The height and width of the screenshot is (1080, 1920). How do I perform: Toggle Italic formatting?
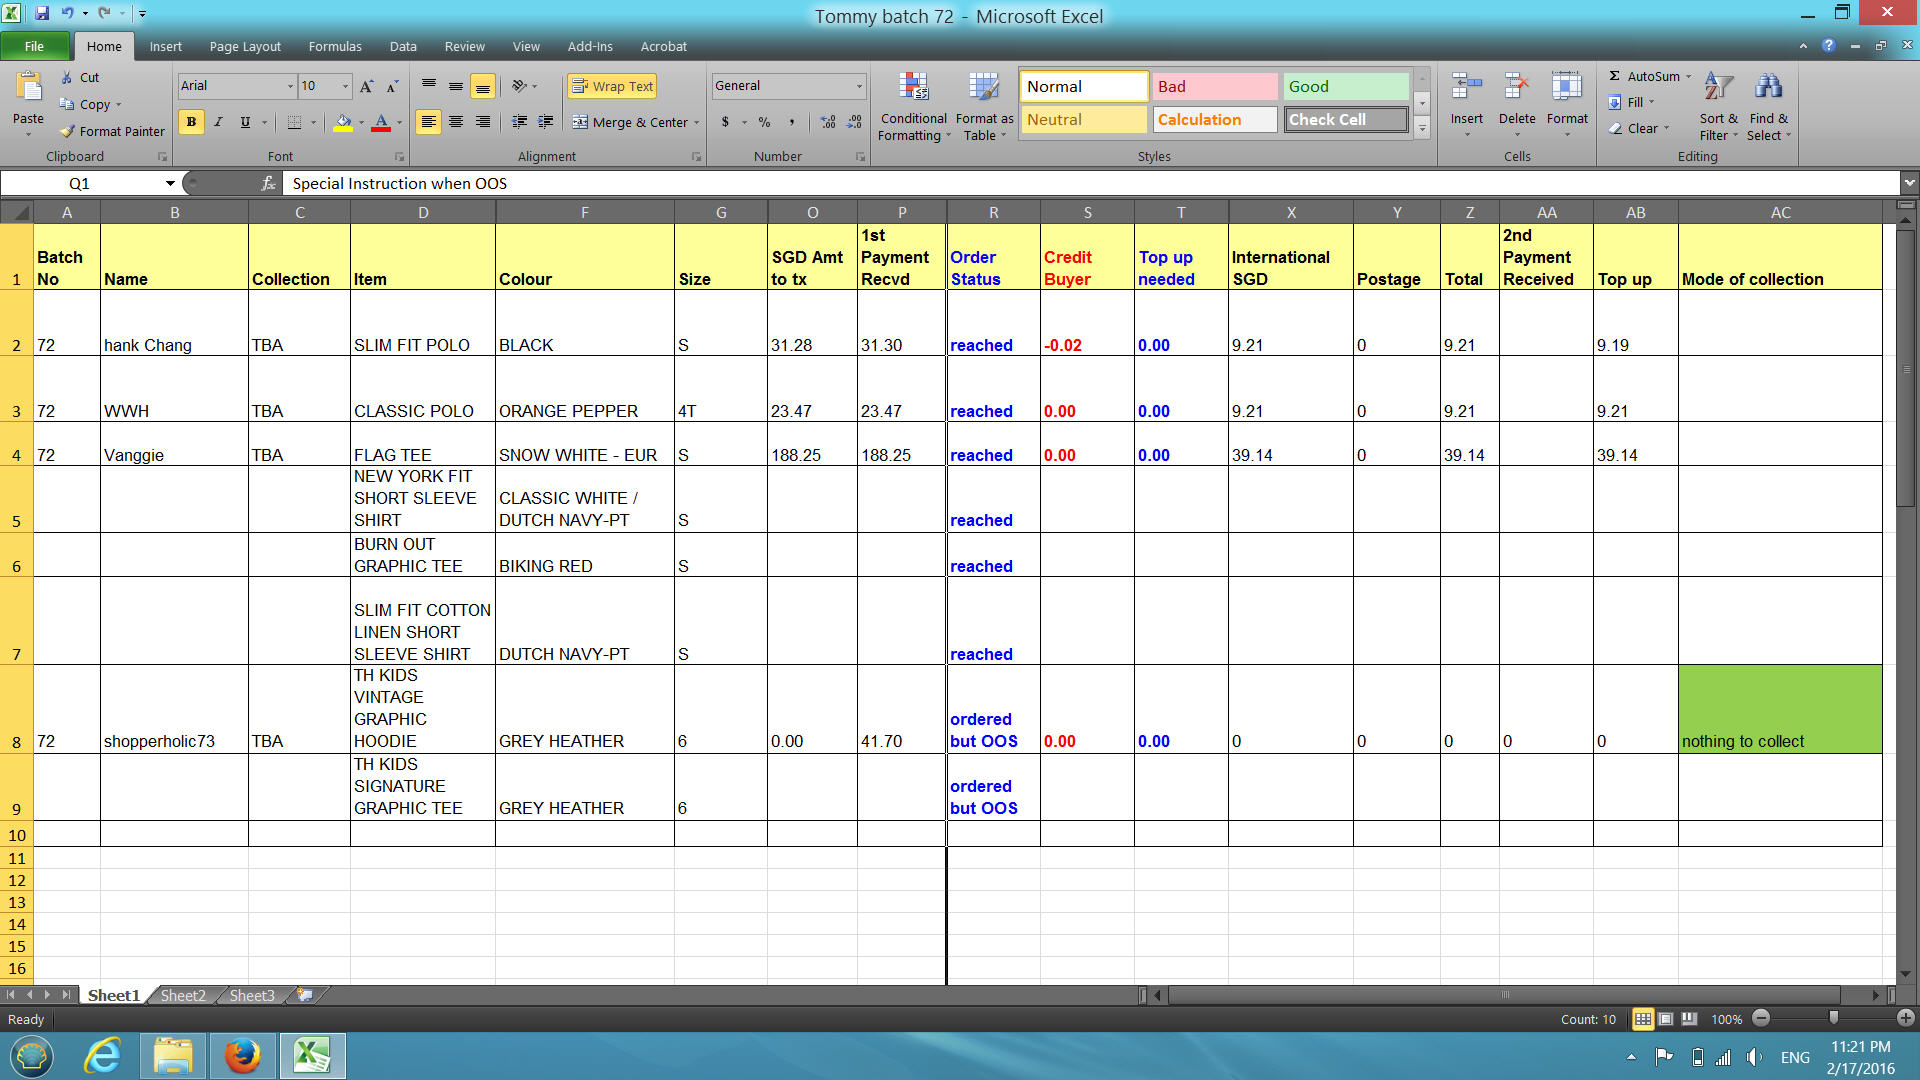[218, 122]
